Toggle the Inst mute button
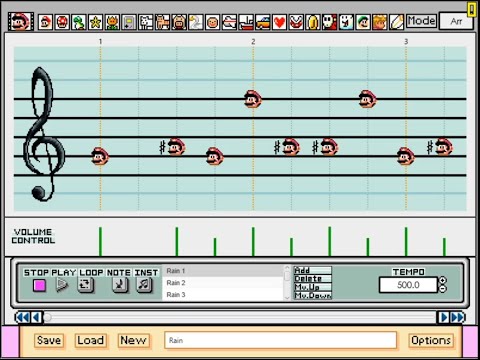Image resolution: width=480 pixels, height=360 pixels. (144, 285)
